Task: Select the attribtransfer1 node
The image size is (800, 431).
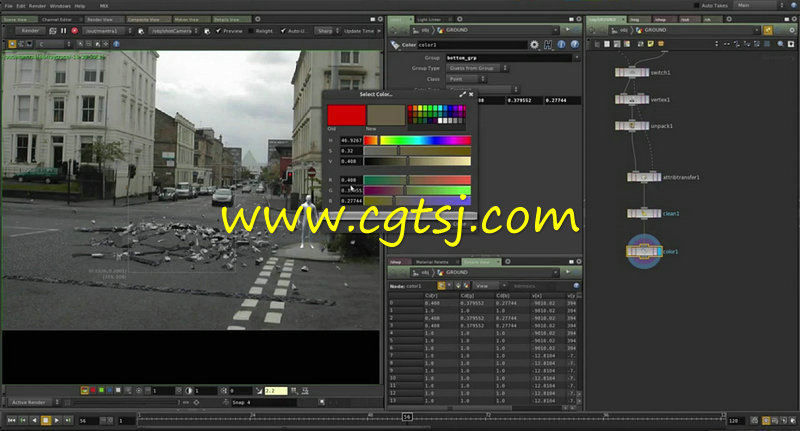Action: coord(644,178)
